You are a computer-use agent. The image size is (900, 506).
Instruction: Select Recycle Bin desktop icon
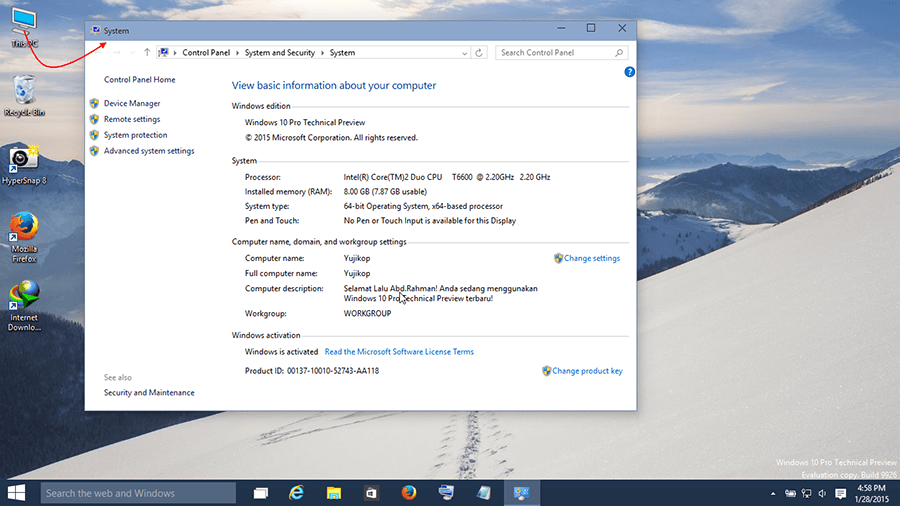coord(24,96)
